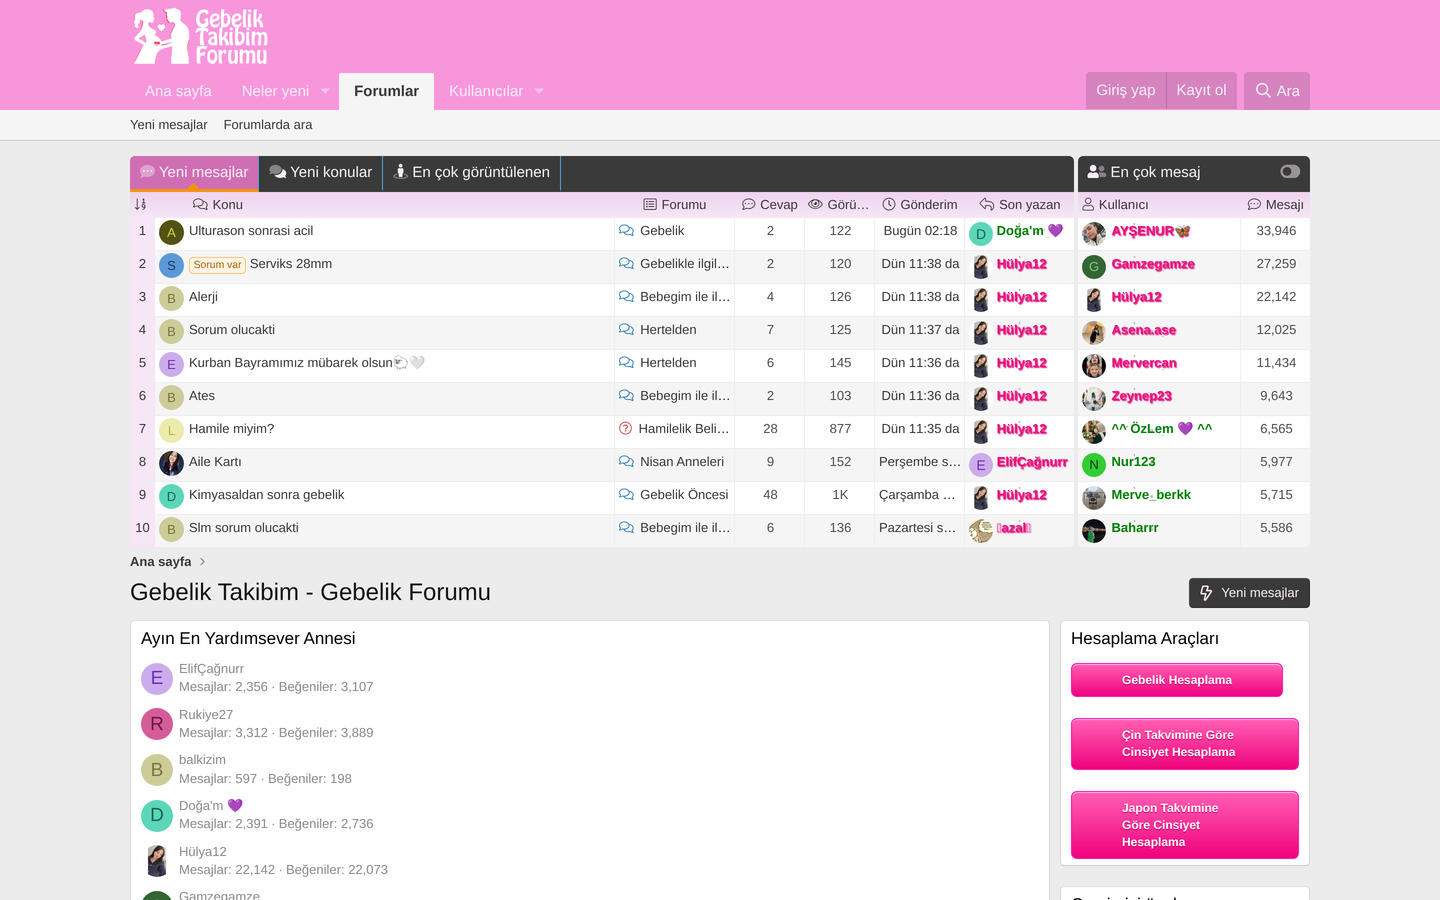Click avatar E for Kurban Bayramımız thread
This screenshot has width=1440, height=900.
point(171,365)
